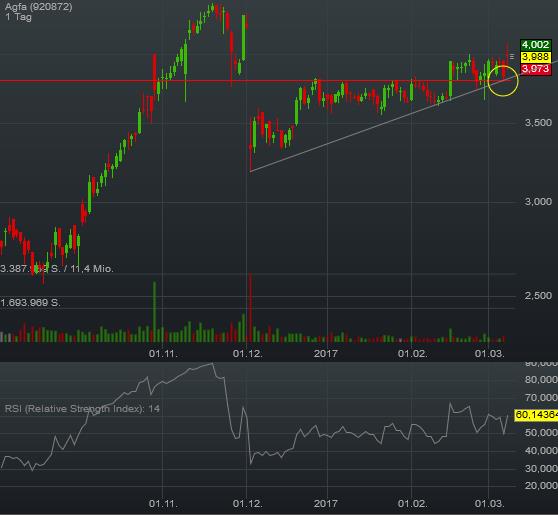Screen dimensions: 558x515
Task: Click the tall green volume bar before 01.11.
Action: pyautogui.click(x=154, y=312)
